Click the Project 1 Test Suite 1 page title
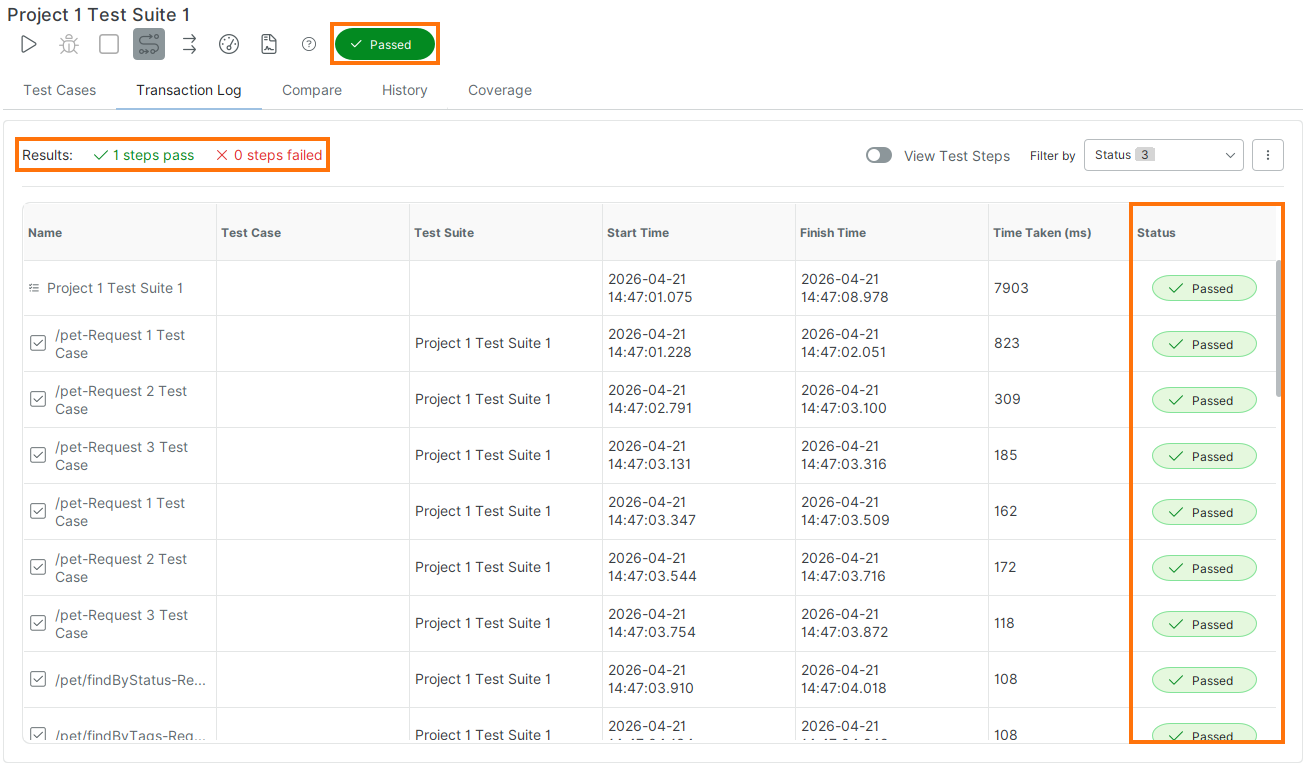The image size is (1306, 766). 98,15
